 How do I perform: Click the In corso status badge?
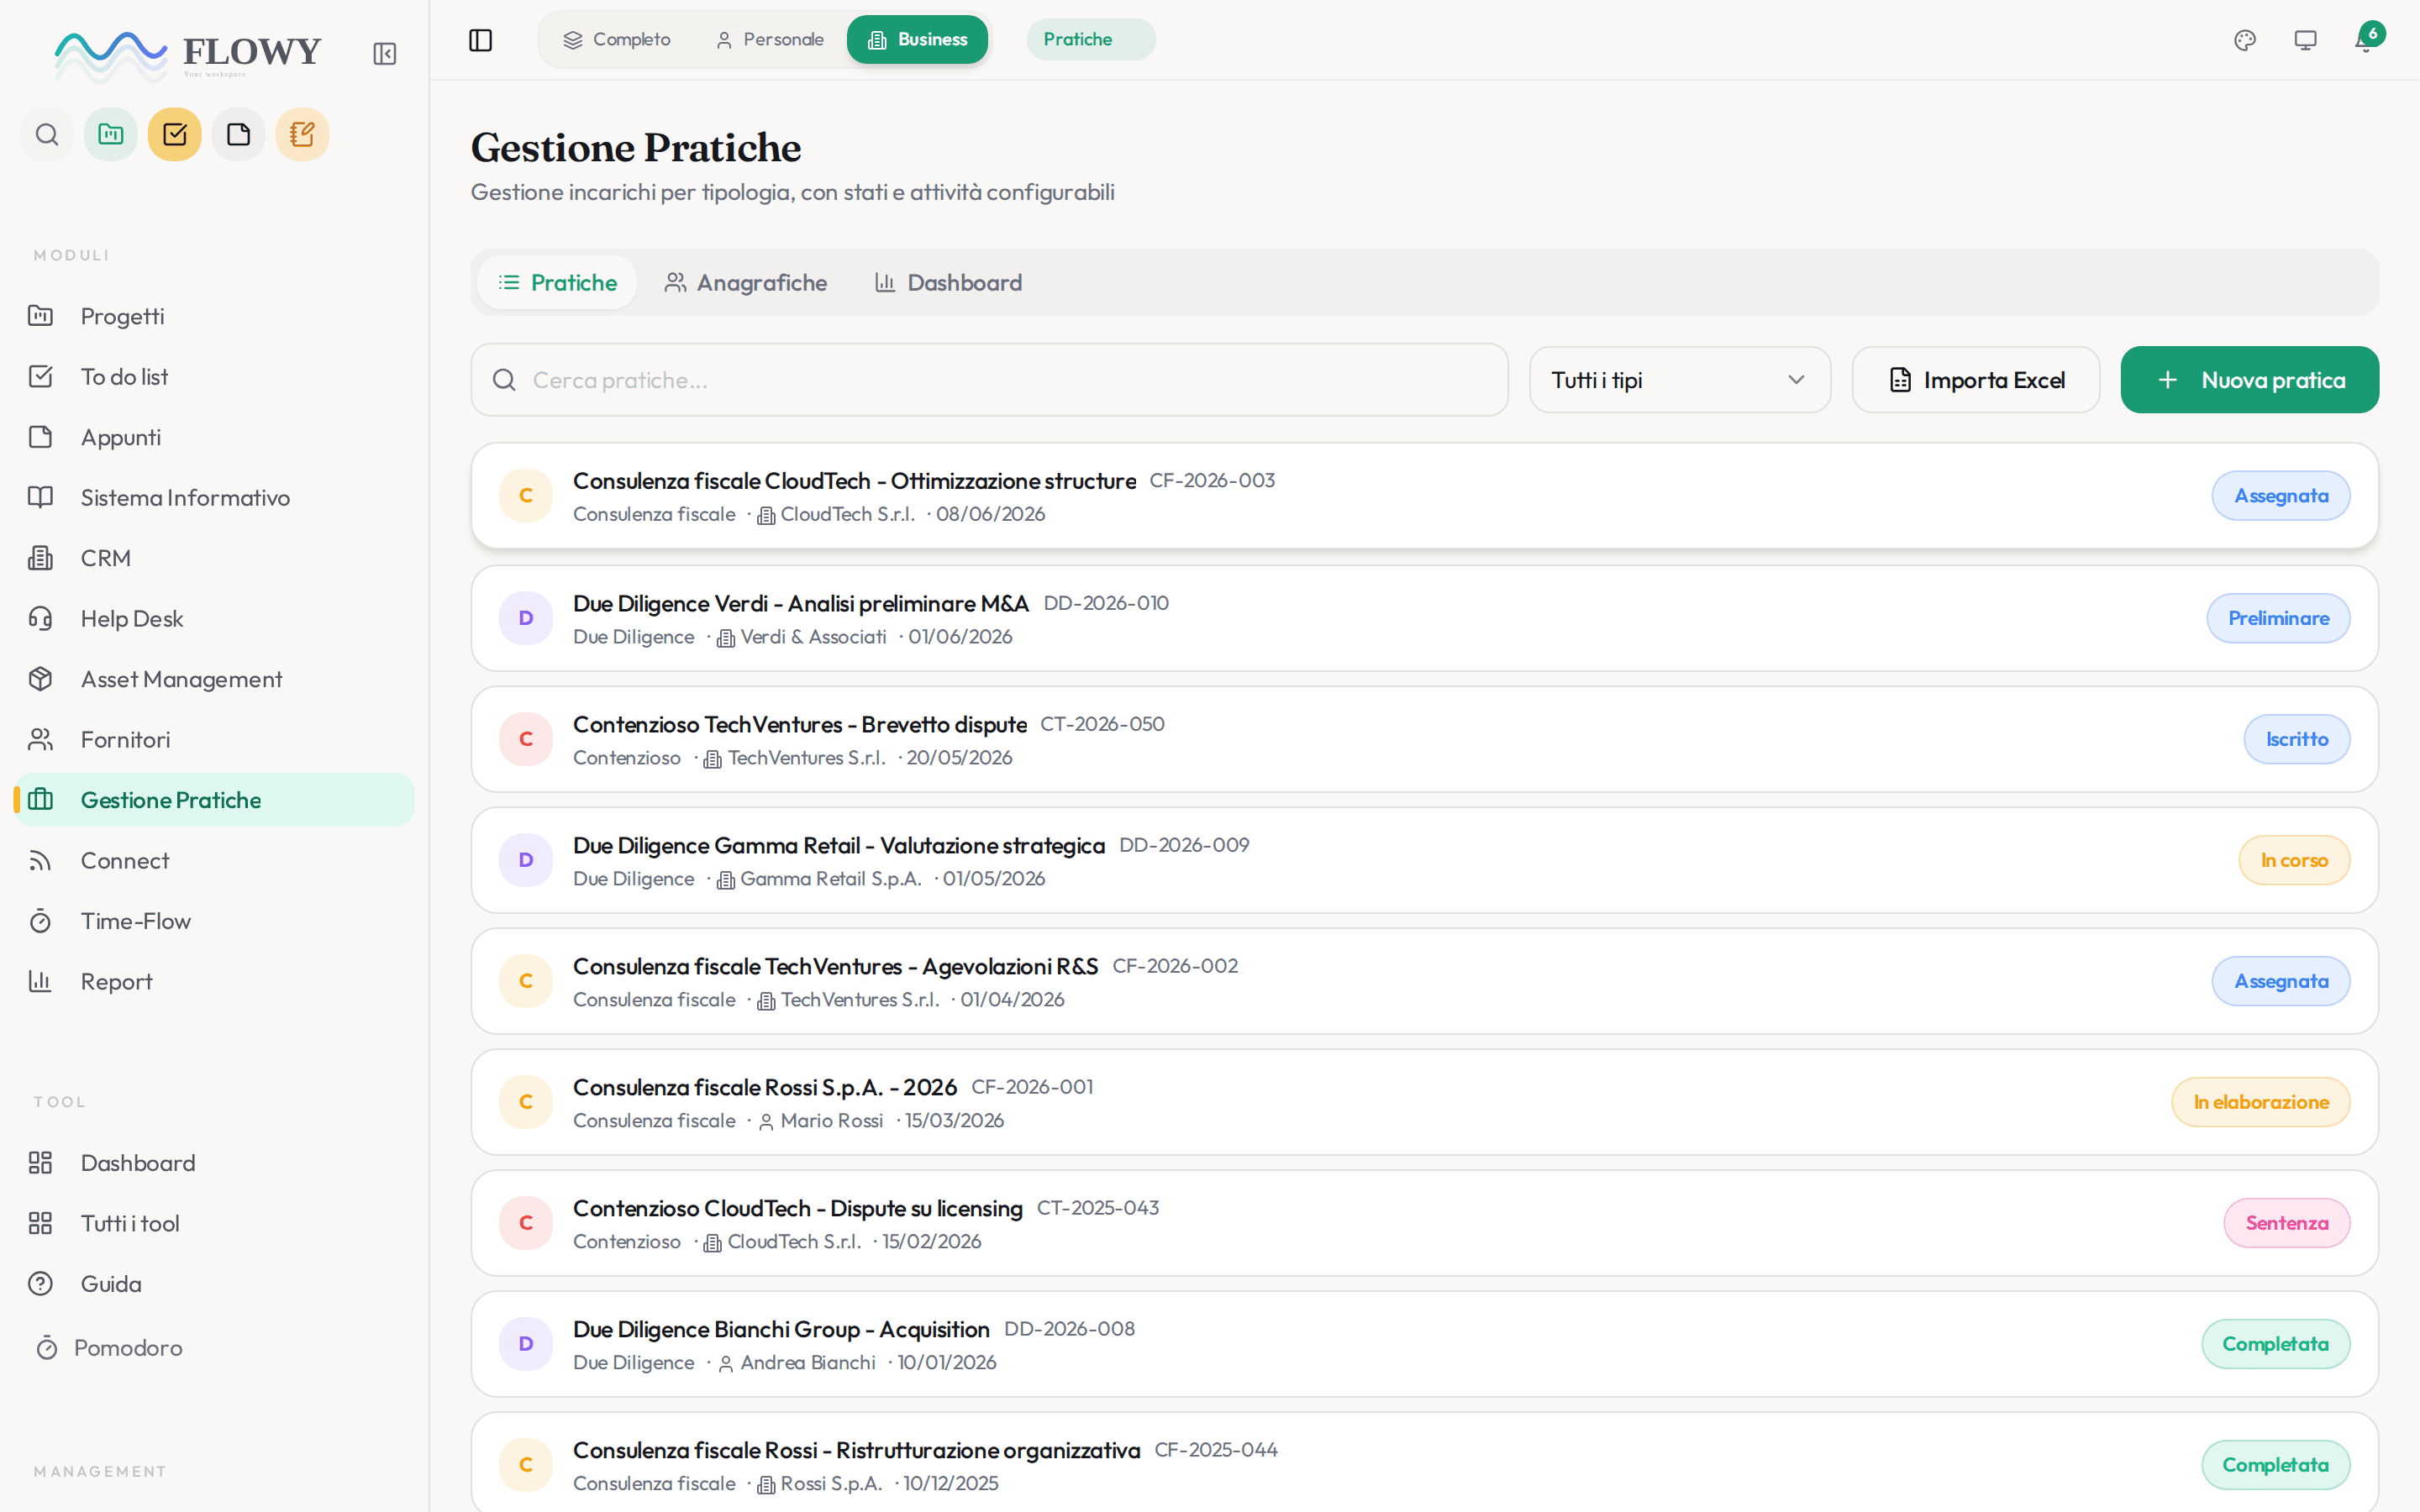point(2294,860)
